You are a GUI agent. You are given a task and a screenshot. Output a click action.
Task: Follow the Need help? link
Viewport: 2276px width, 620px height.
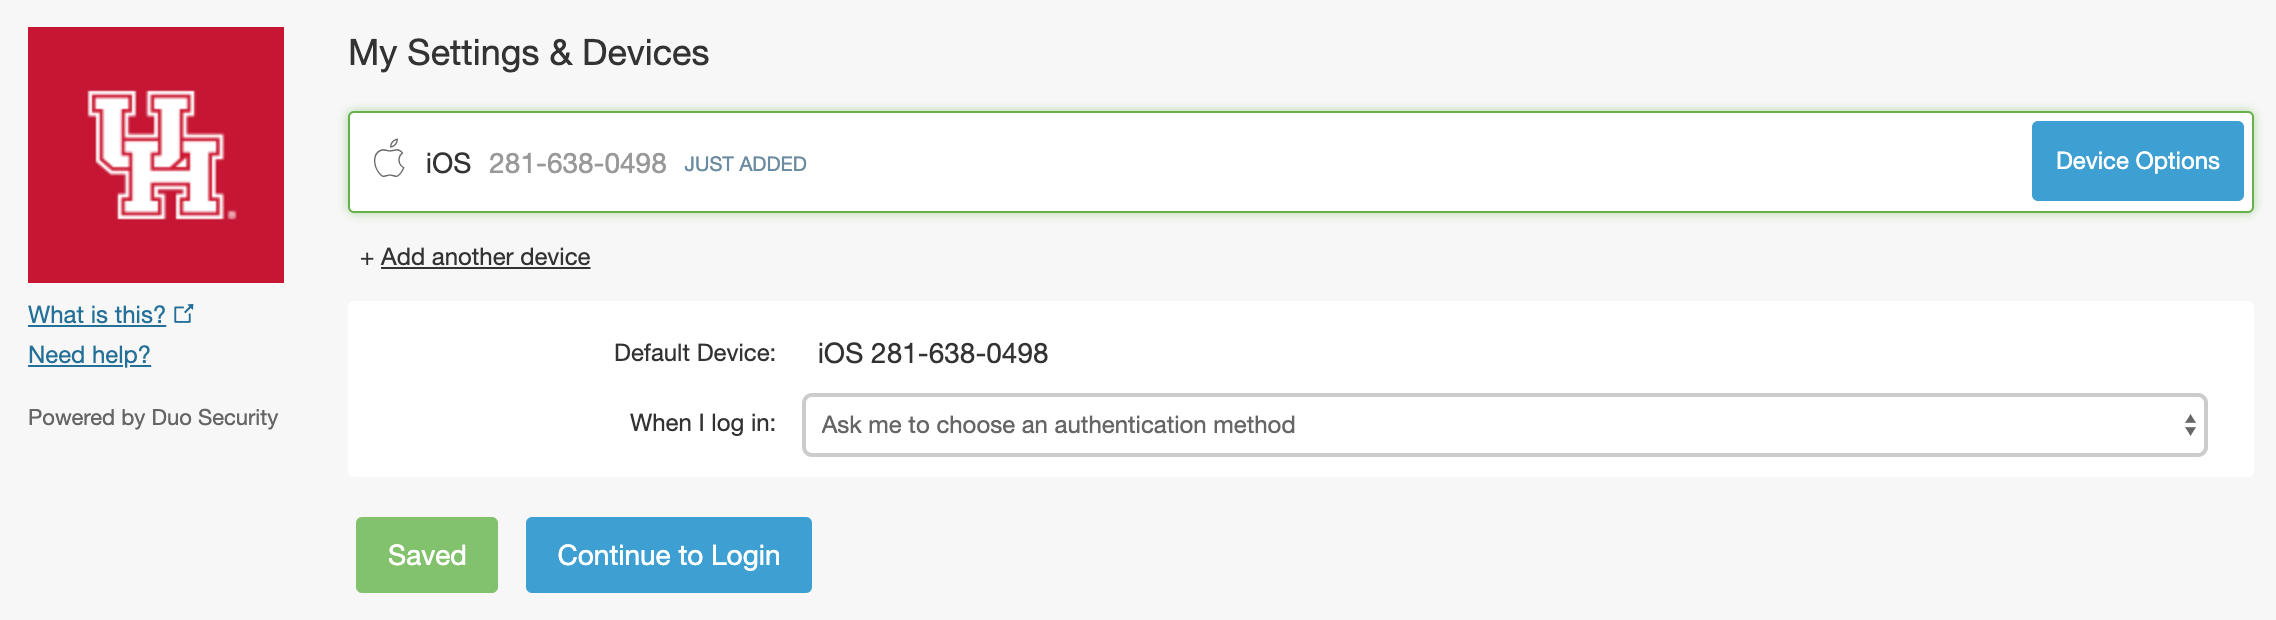(x=89, y=355)
